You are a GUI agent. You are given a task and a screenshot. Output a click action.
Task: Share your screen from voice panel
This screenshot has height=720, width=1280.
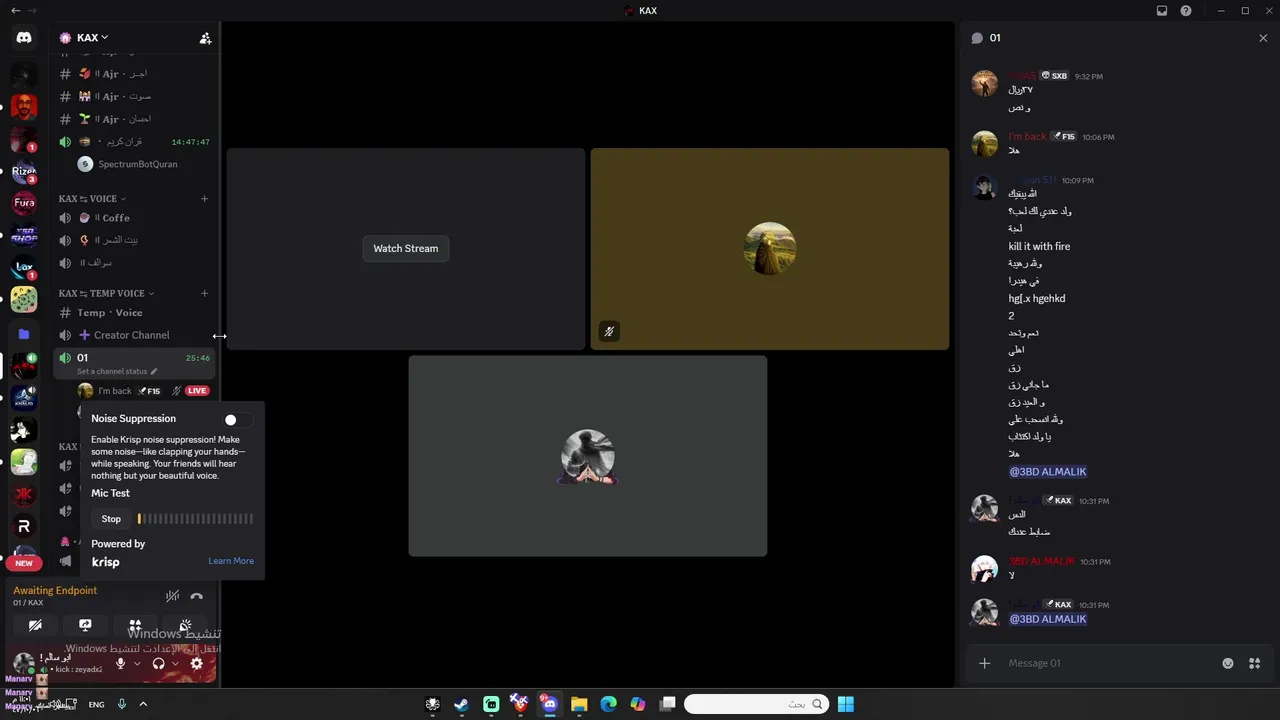(x=85, y=625)
